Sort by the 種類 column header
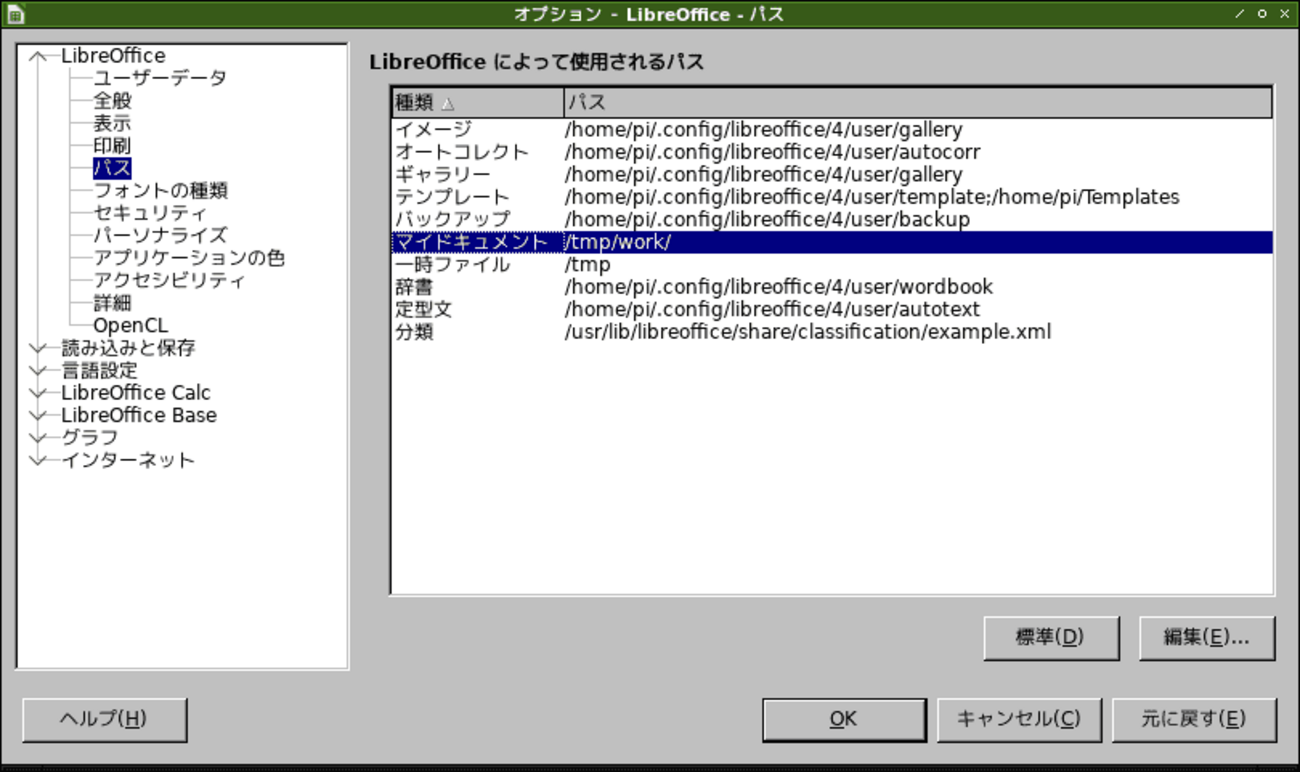 (477, 102)
